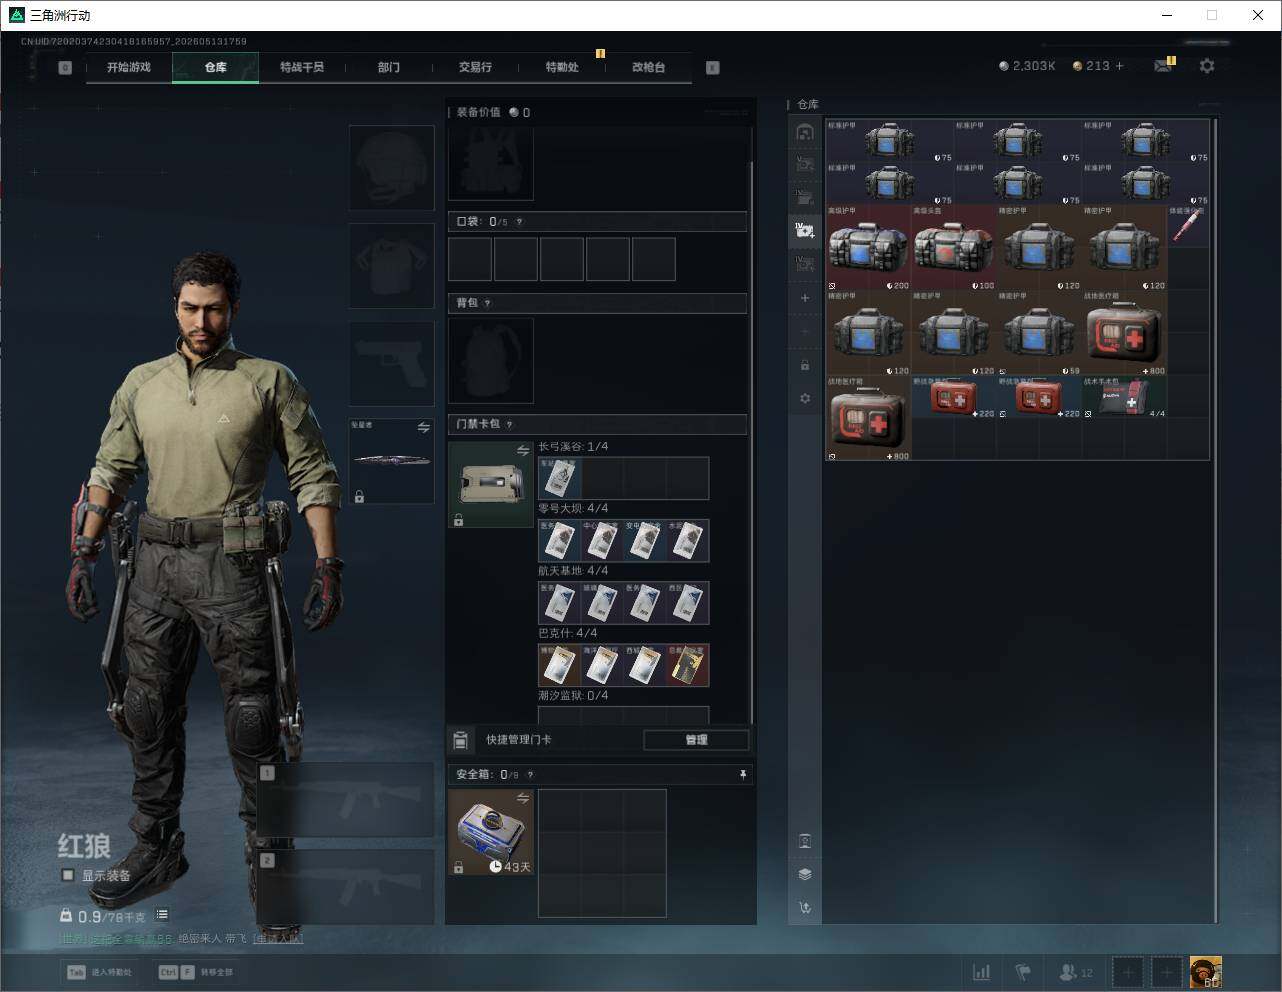Click the swap arrows on the keycard bag
The width and height of the screenshot is (1282, 992).
pos(522,451)
